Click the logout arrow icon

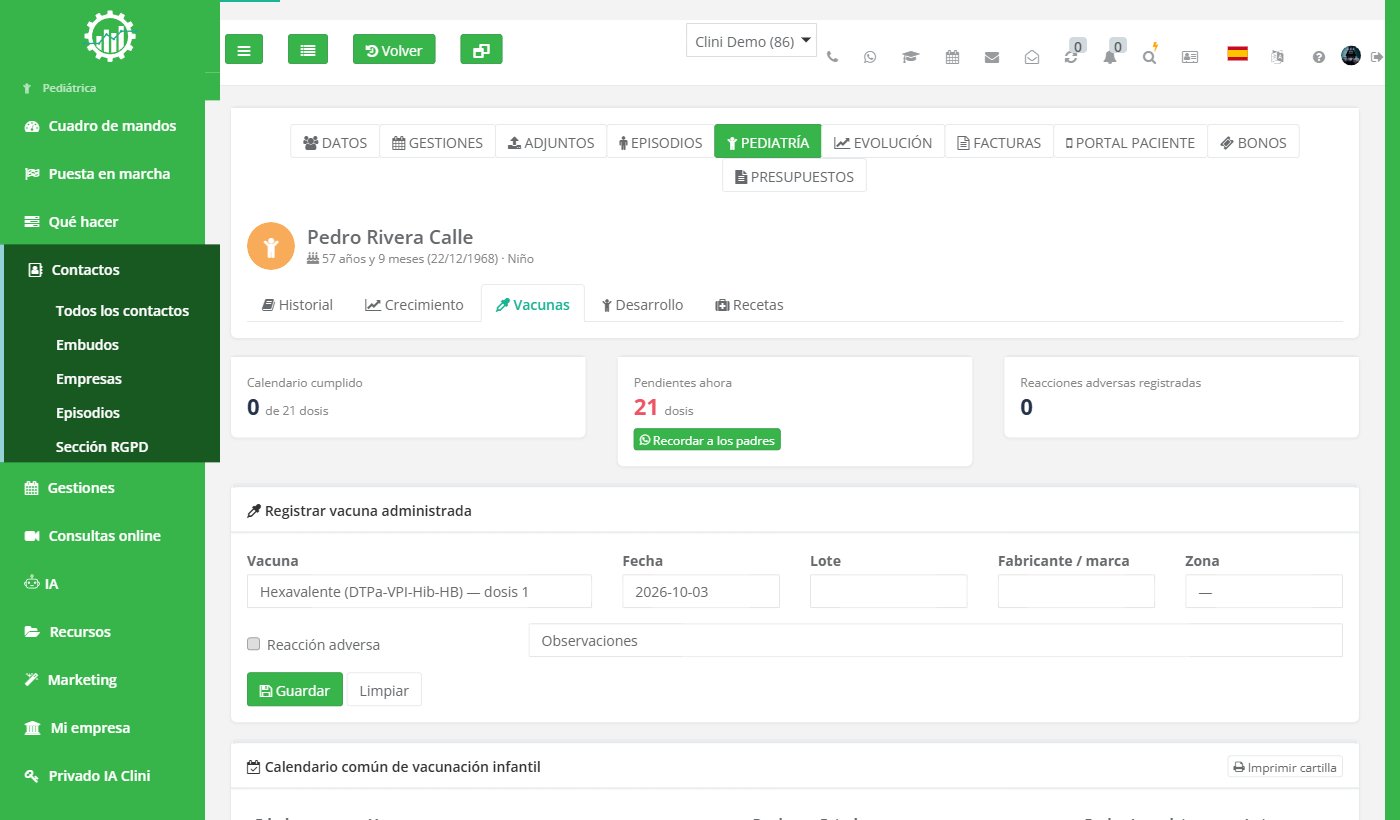click(1378, 57)
